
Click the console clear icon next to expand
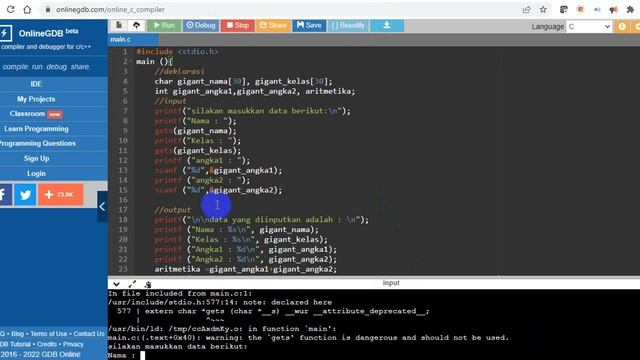click(x=148, y=284)
